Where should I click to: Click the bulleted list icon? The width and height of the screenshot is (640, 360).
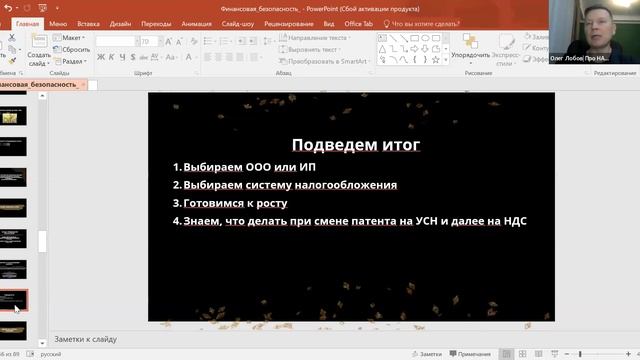tap(209, 41)
